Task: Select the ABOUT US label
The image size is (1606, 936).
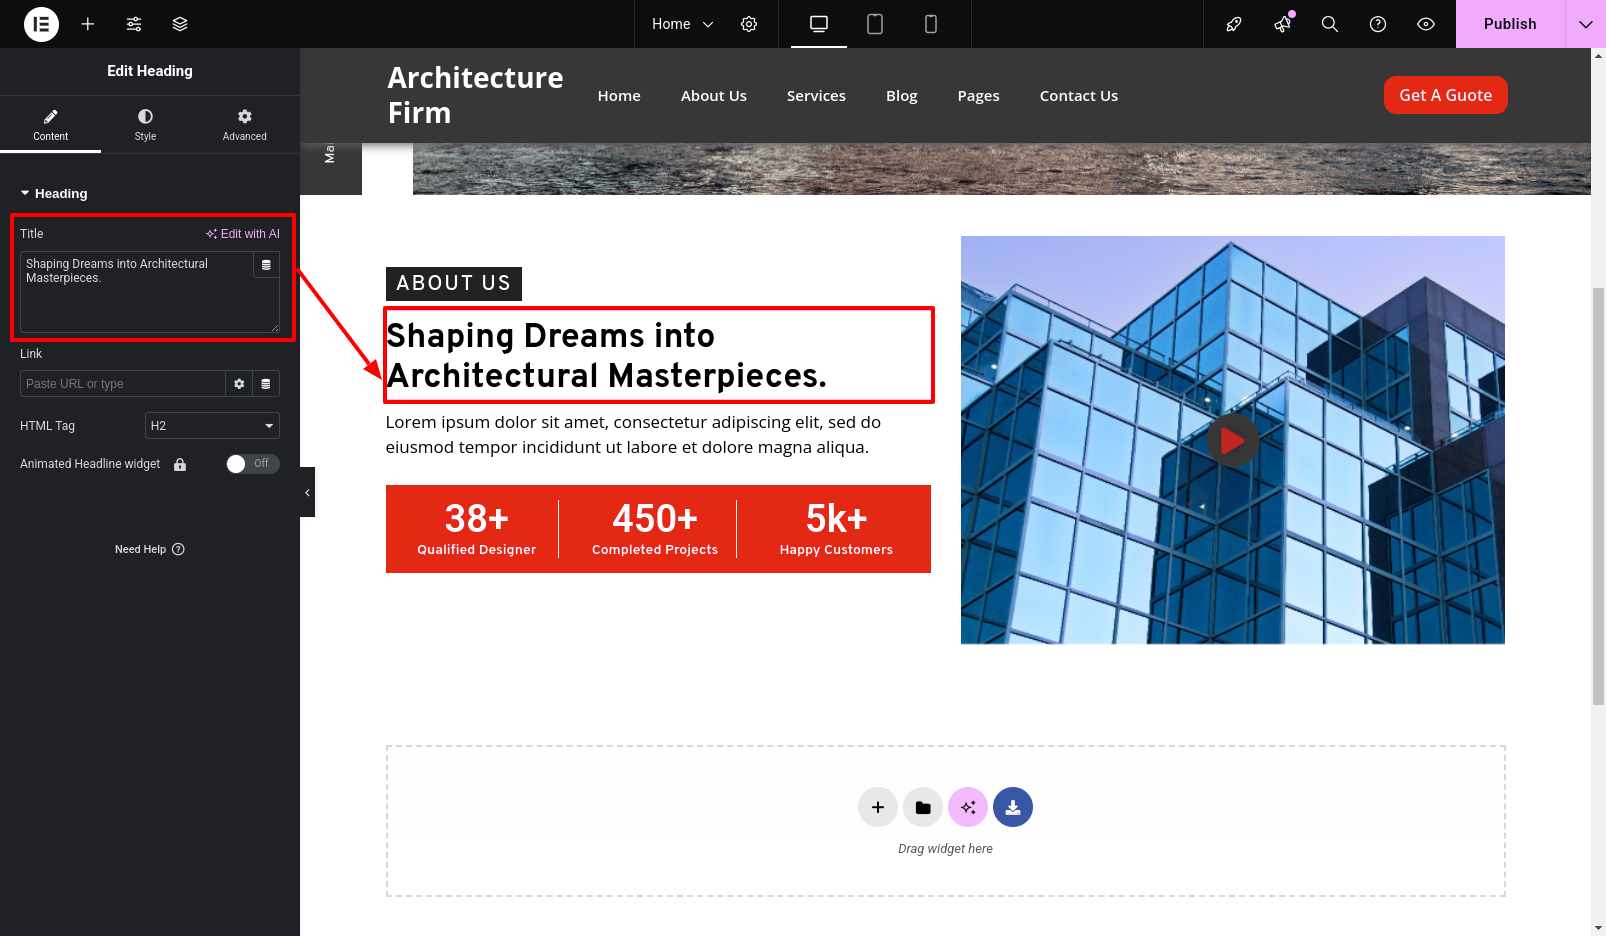Action: pyautogui.click(x=454, y=283)
